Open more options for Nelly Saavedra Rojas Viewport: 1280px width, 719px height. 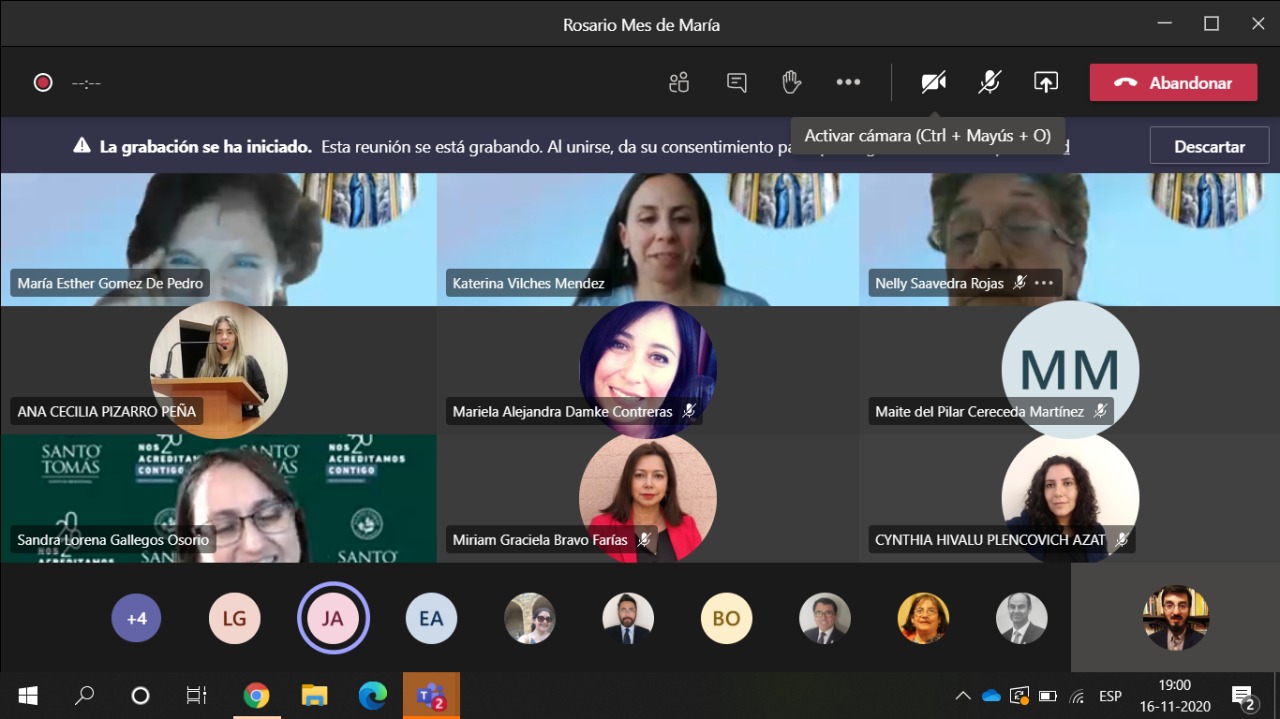coord(1044,283)
